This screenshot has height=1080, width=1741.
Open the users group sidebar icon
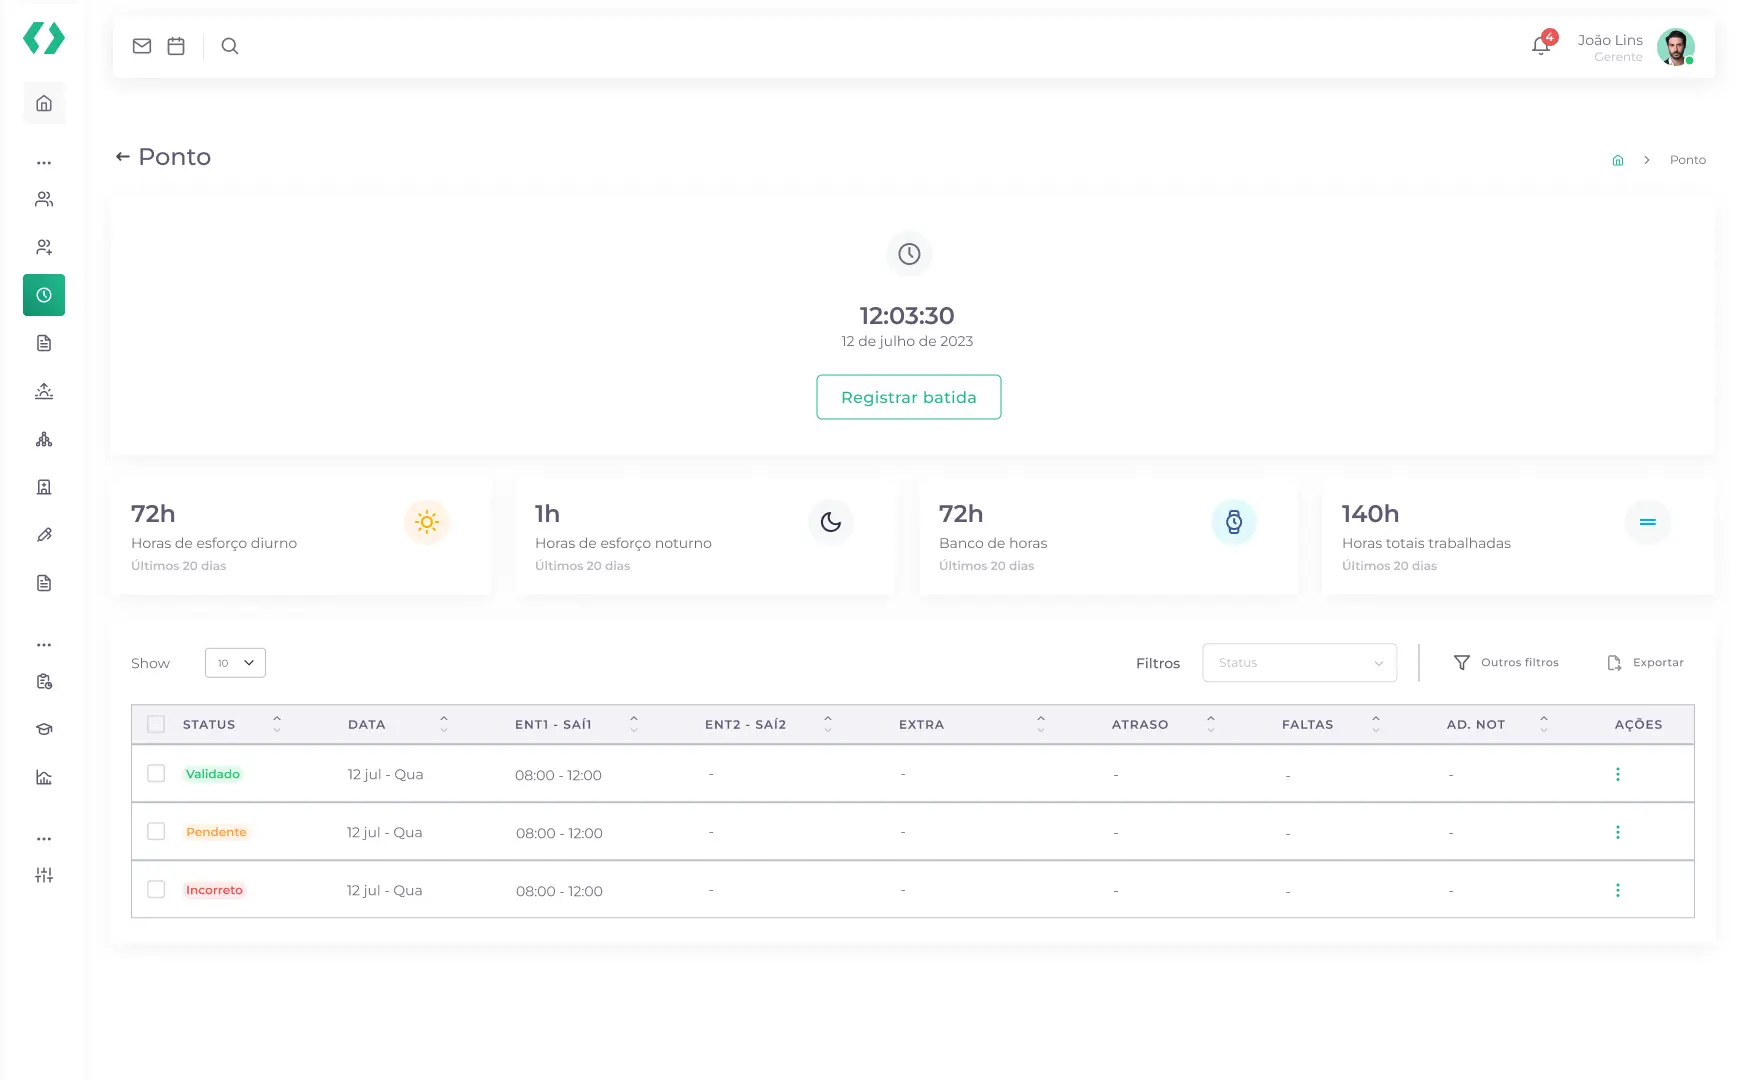click(44, 199)
